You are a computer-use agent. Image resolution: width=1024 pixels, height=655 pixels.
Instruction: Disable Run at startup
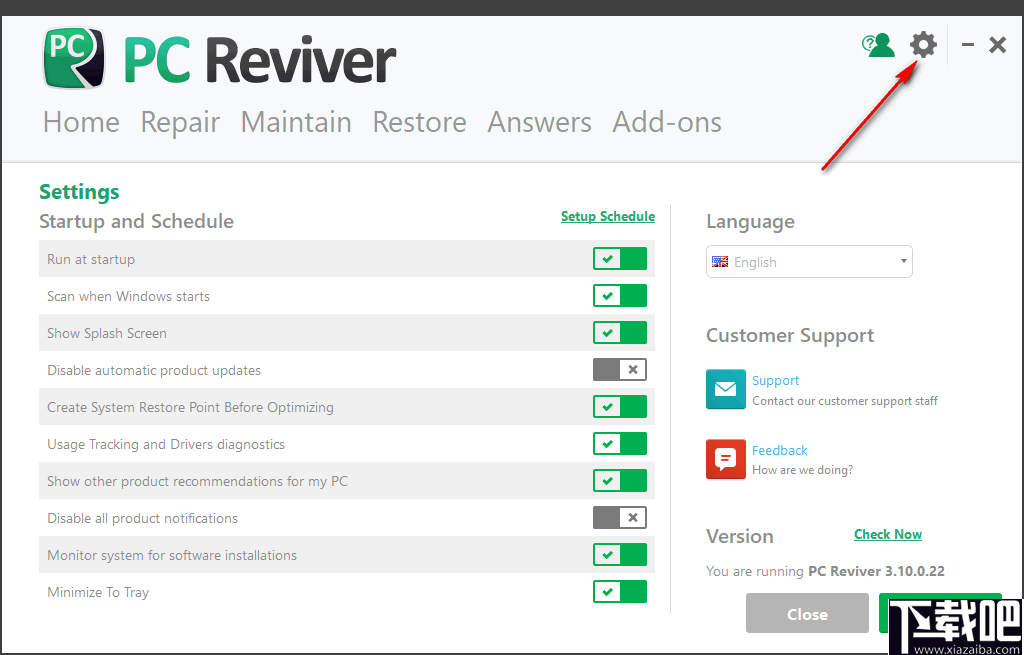click(620, 258)
